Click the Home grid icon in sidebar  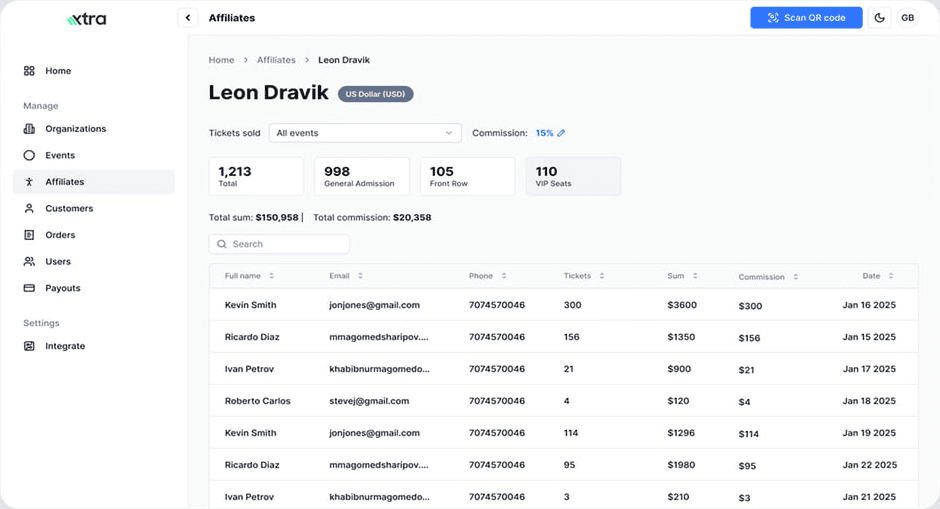click(x=29, y=71)
